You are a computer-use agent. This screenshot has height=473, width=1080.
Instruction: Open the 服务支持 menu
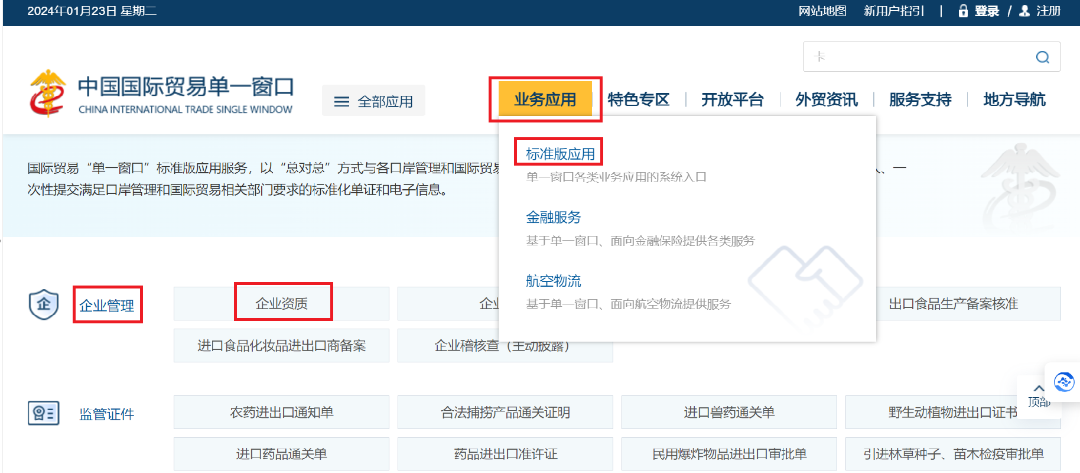tap(920, 100)
